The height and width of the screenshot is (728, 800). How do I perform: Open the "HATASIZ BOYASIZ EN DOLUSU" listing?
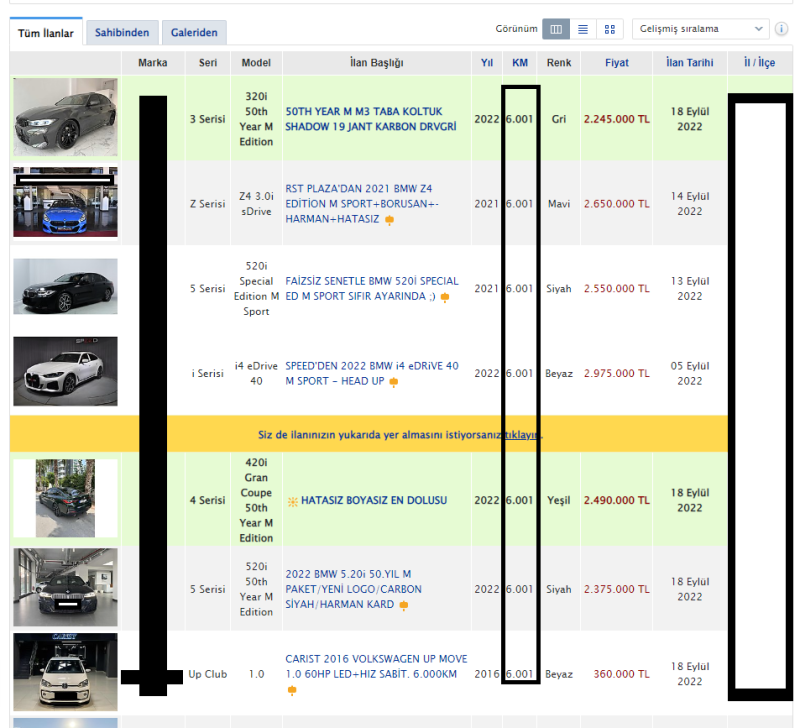coord(374,500)
